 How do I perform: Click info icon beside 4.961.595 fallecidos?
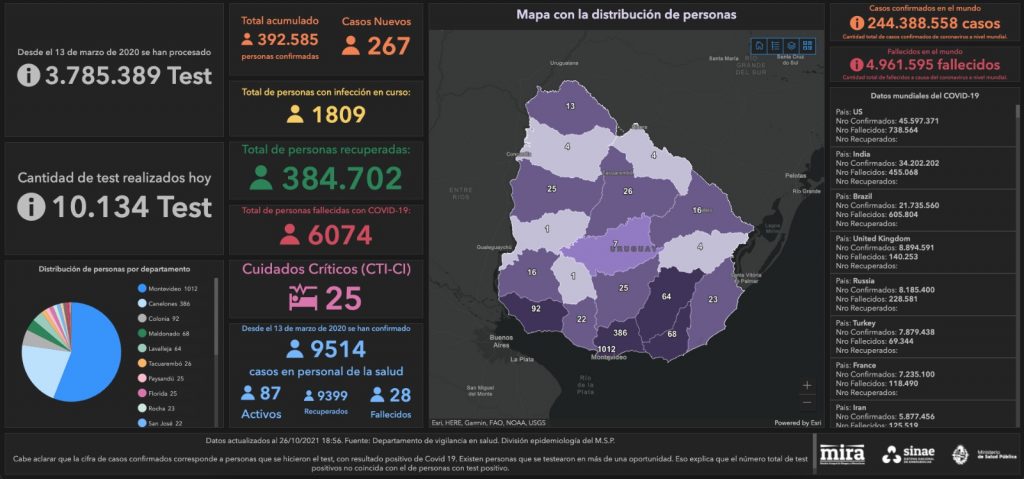(x=857, y=65)
